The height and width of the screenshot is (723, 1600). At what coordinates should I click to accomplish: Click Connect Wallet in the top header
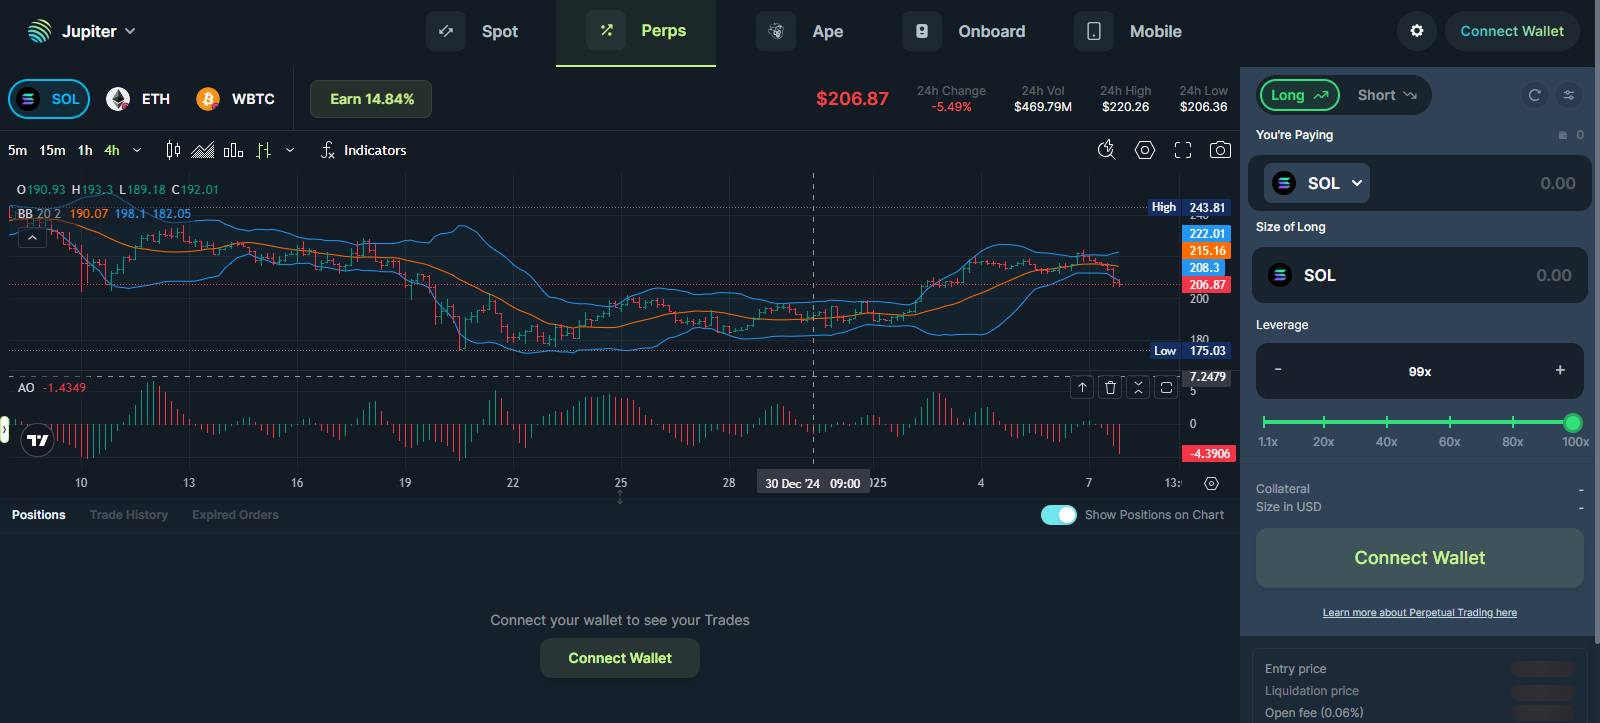point(1512,31)
